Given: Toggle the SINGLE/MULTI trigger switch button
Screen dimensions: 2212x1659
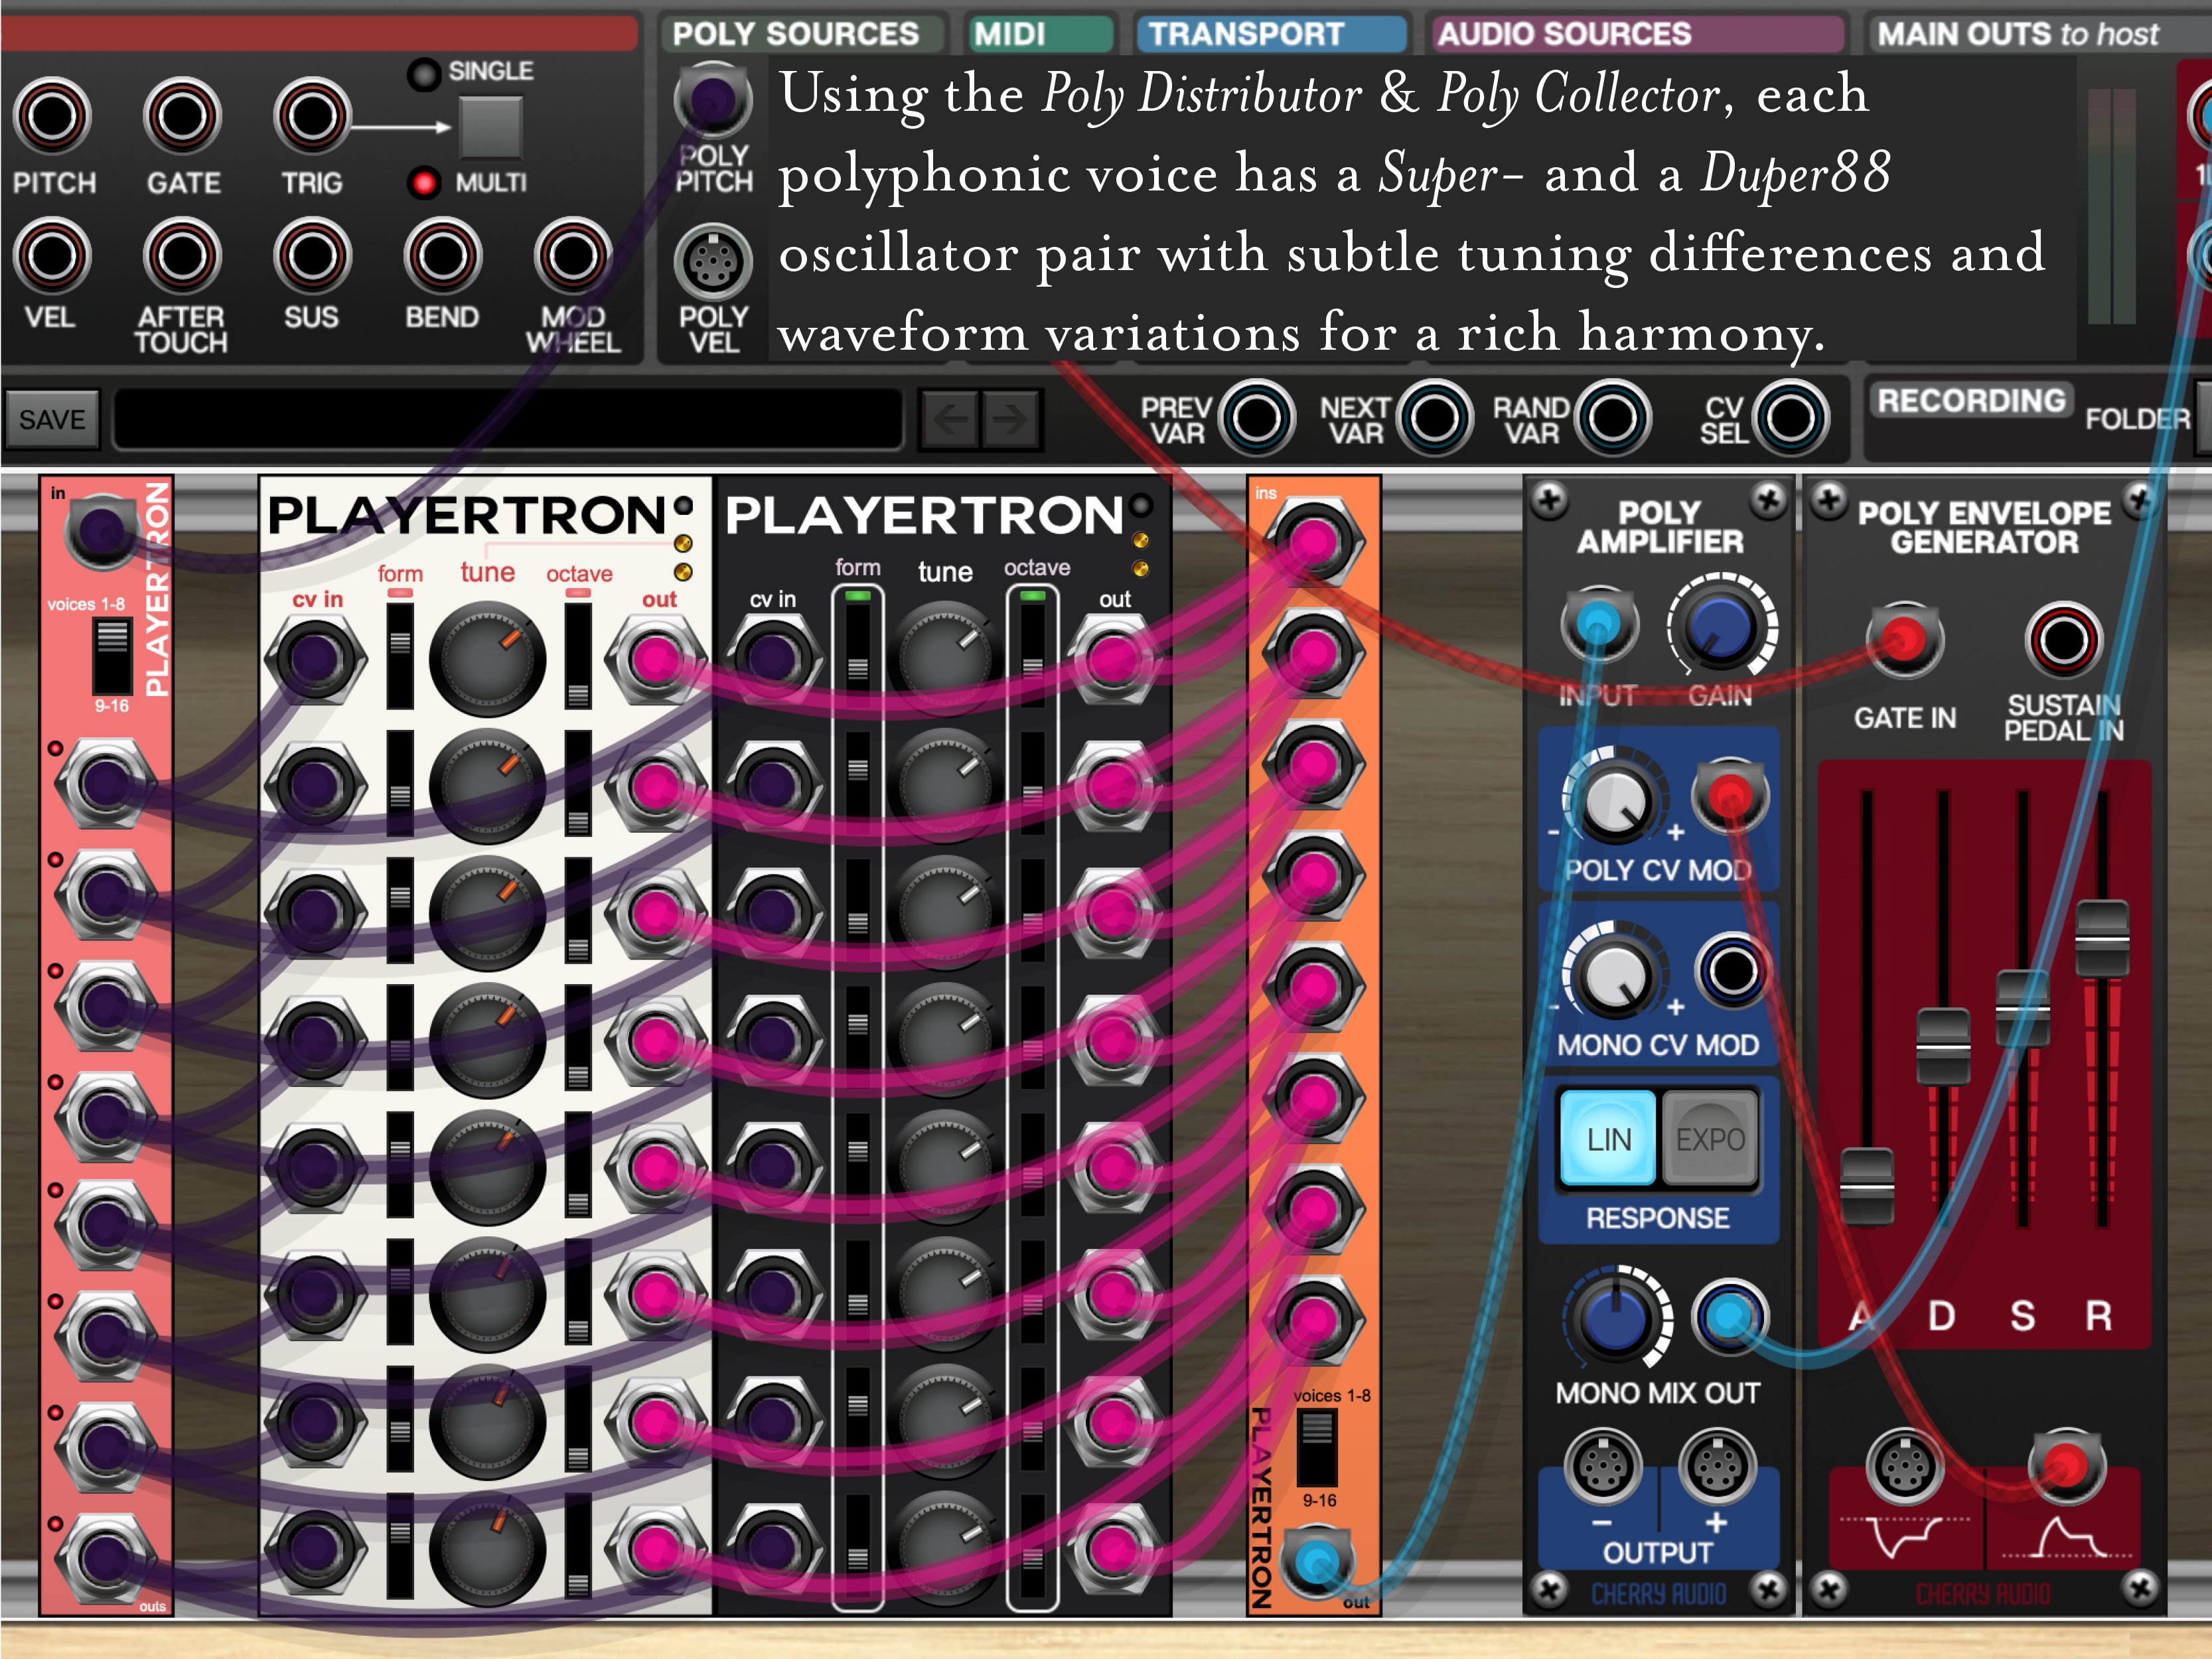Looking at the screenshot, I should coord(490,127).
